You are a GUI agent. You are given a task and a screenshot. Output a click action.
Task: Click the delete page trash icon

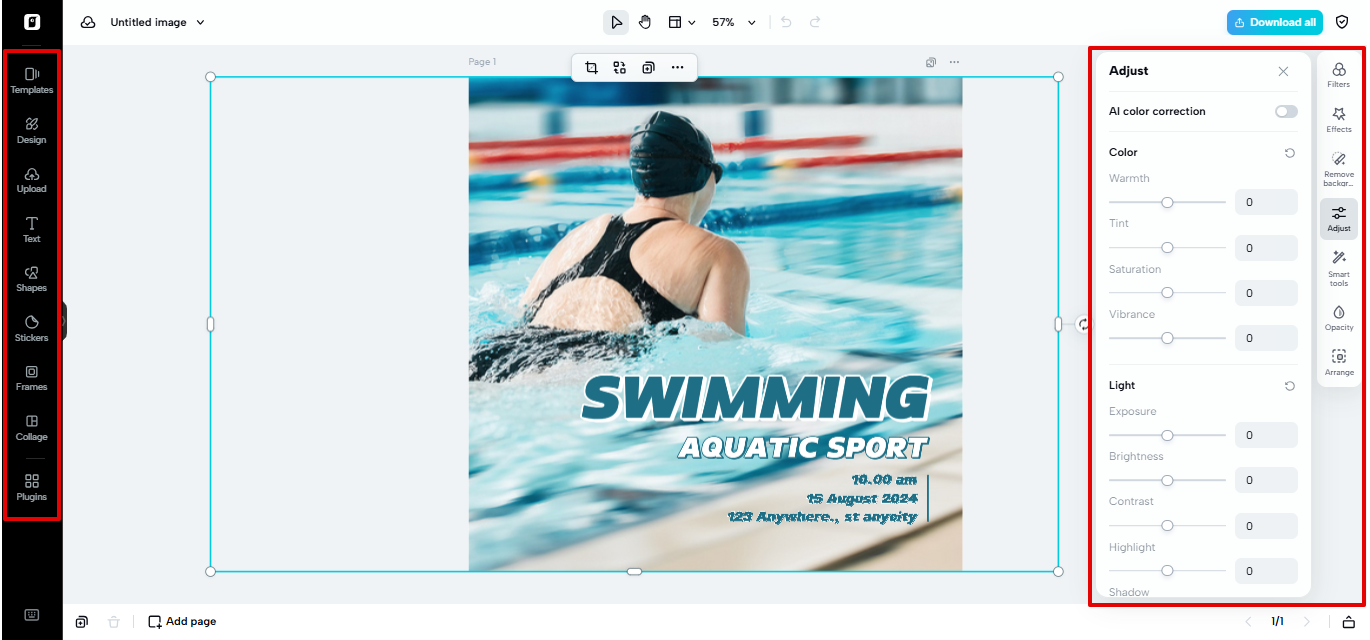(x=114, y=622)
